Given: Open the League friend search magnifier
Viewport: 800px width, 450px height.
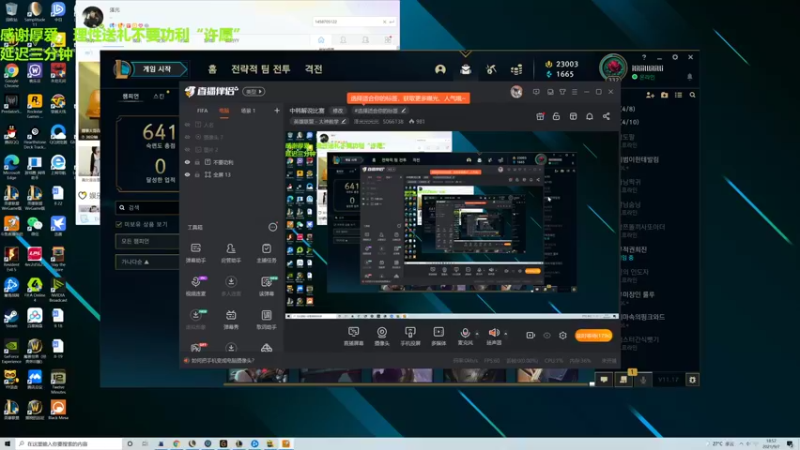Looking at the screenshot, I should point(692,95).
